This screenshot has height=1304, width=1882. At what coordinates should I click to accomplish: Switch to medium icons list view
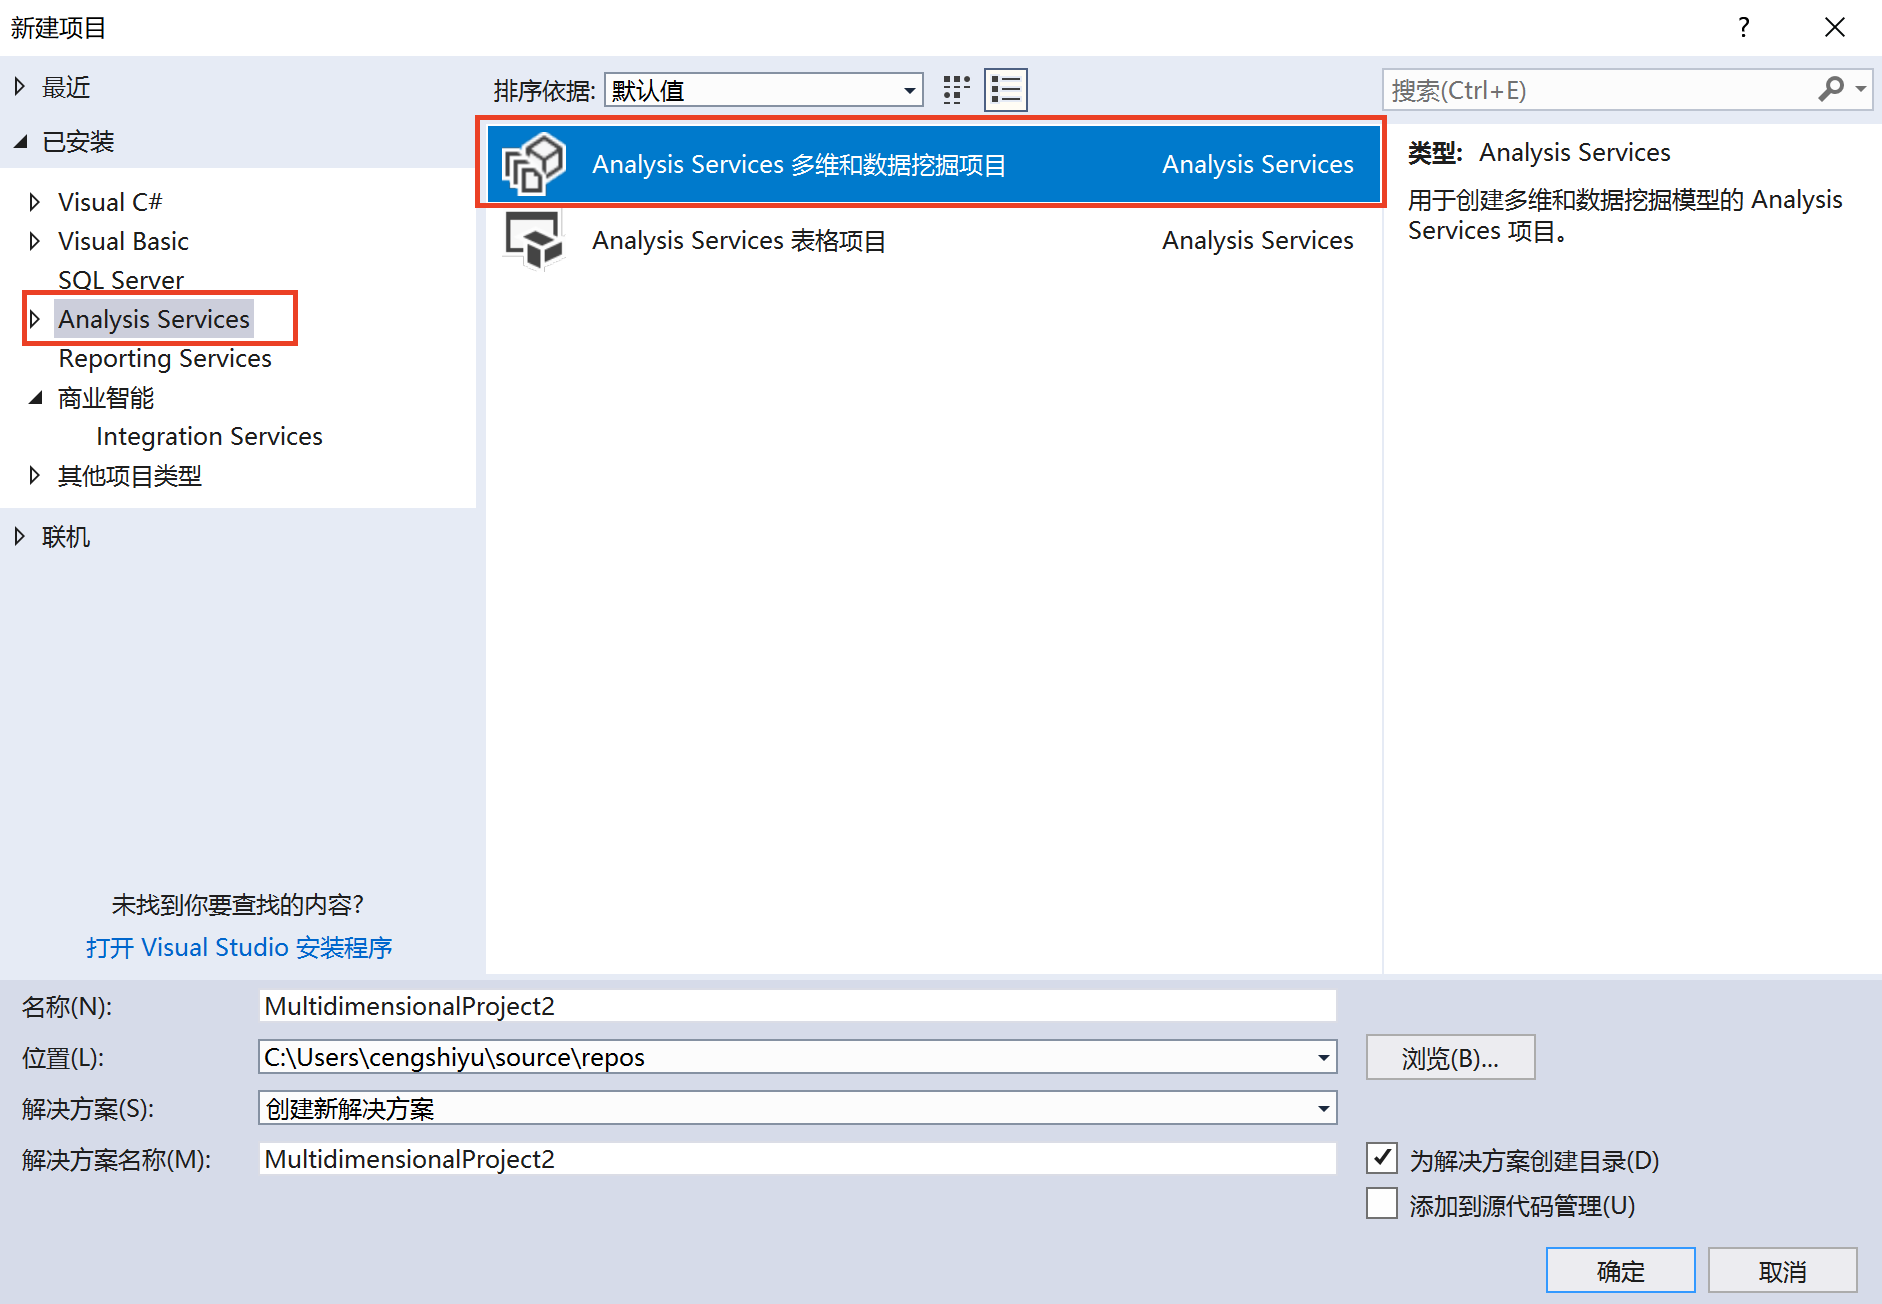tap(1006, 90)
